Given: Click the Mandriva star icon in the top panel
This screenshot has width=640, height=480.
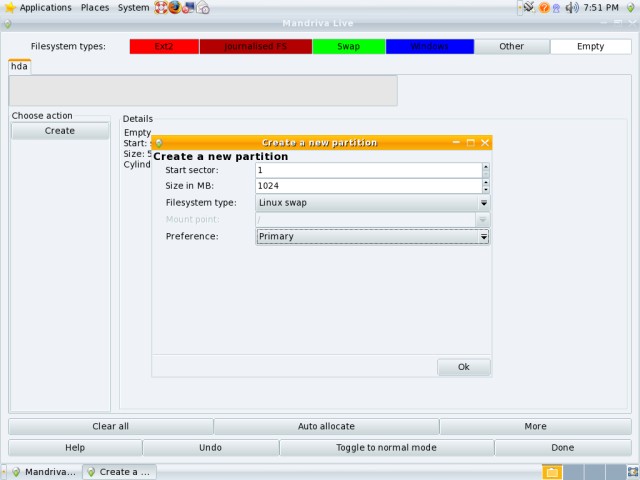Looking at the screenshot, I should [x=9, y=7].
